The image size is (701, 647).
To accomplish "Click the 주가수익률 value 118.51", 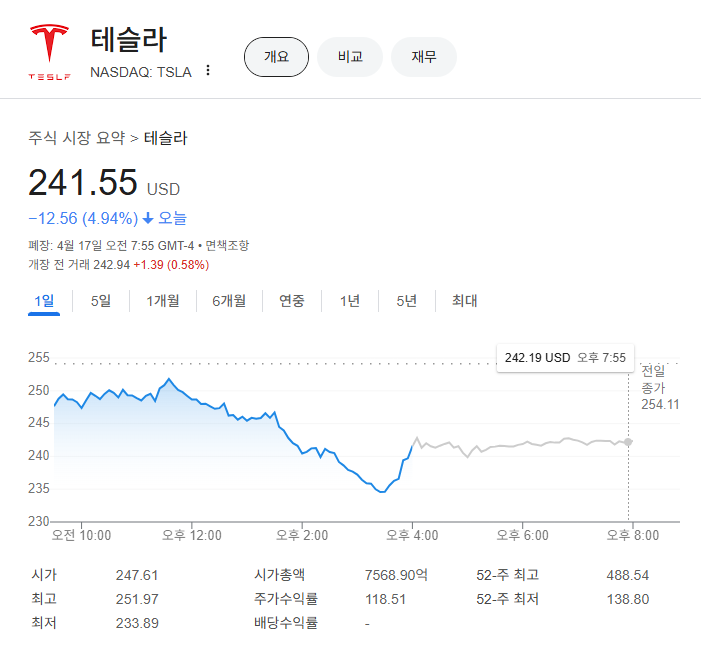I will (x=385, y=599).
